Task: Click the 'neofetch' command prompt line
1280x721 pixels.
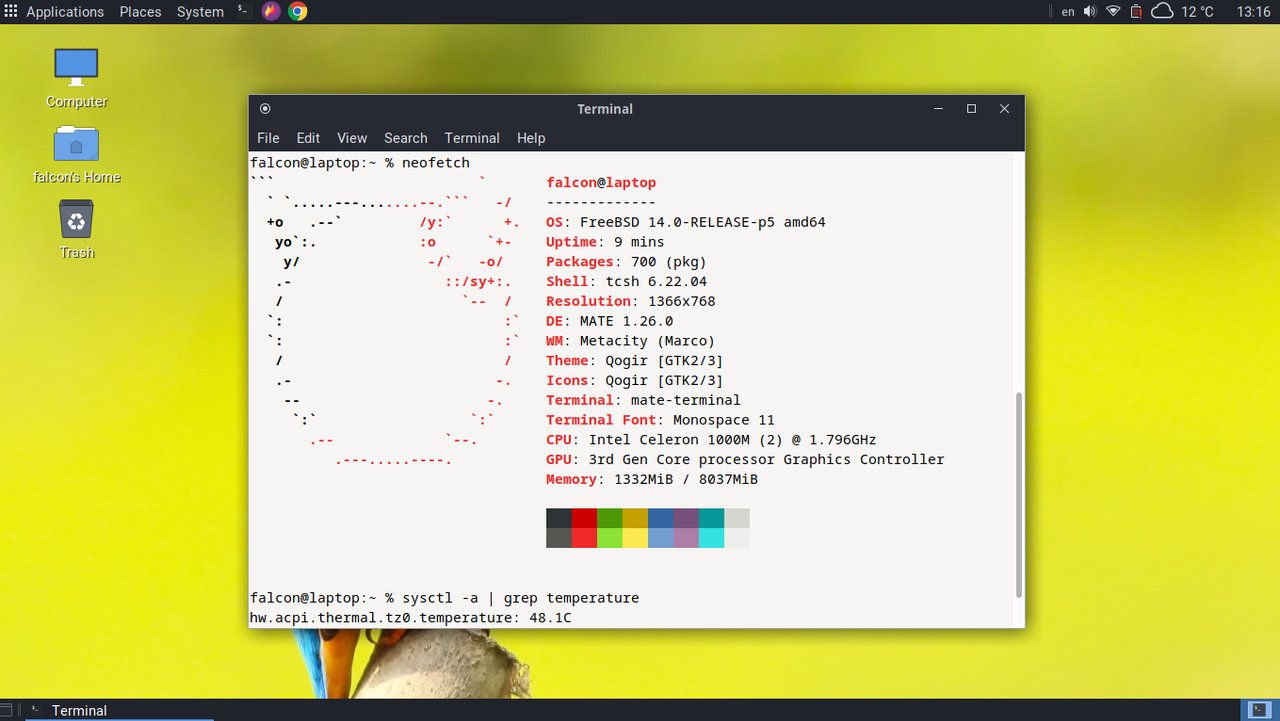Action: point(360,163)
